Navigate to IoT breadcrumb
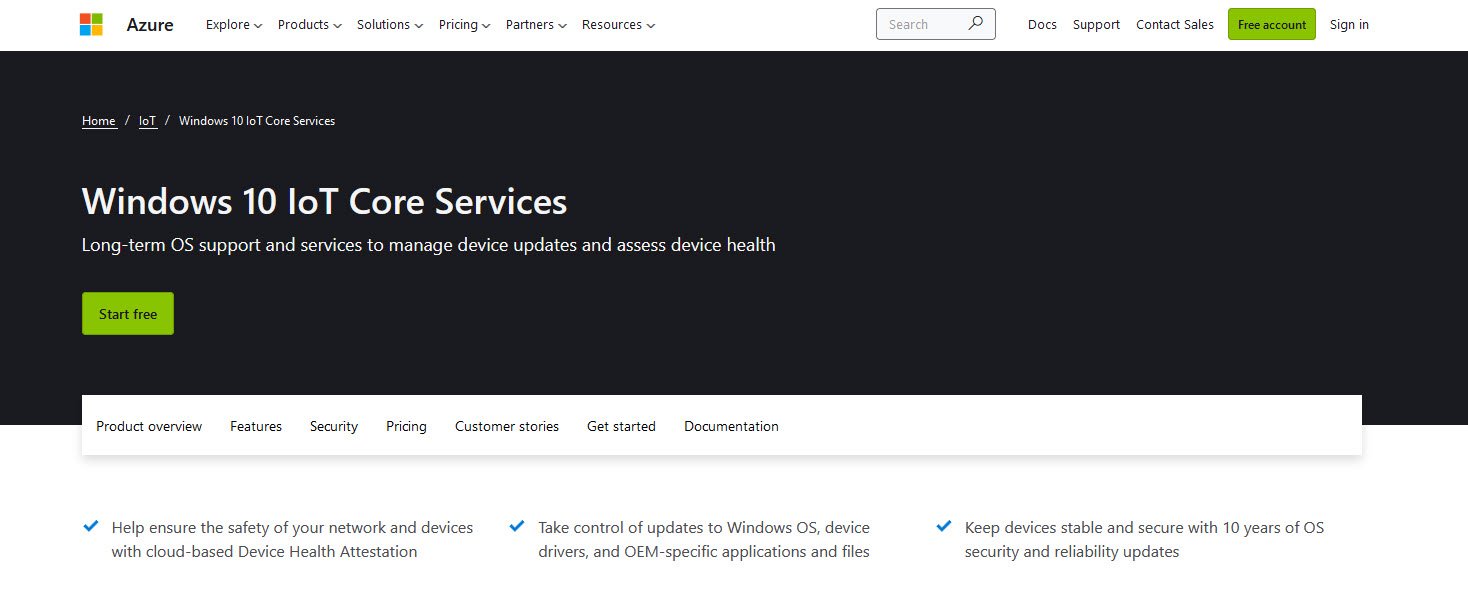This screenshot has height=596, width=1468. [x=148, y=121]
